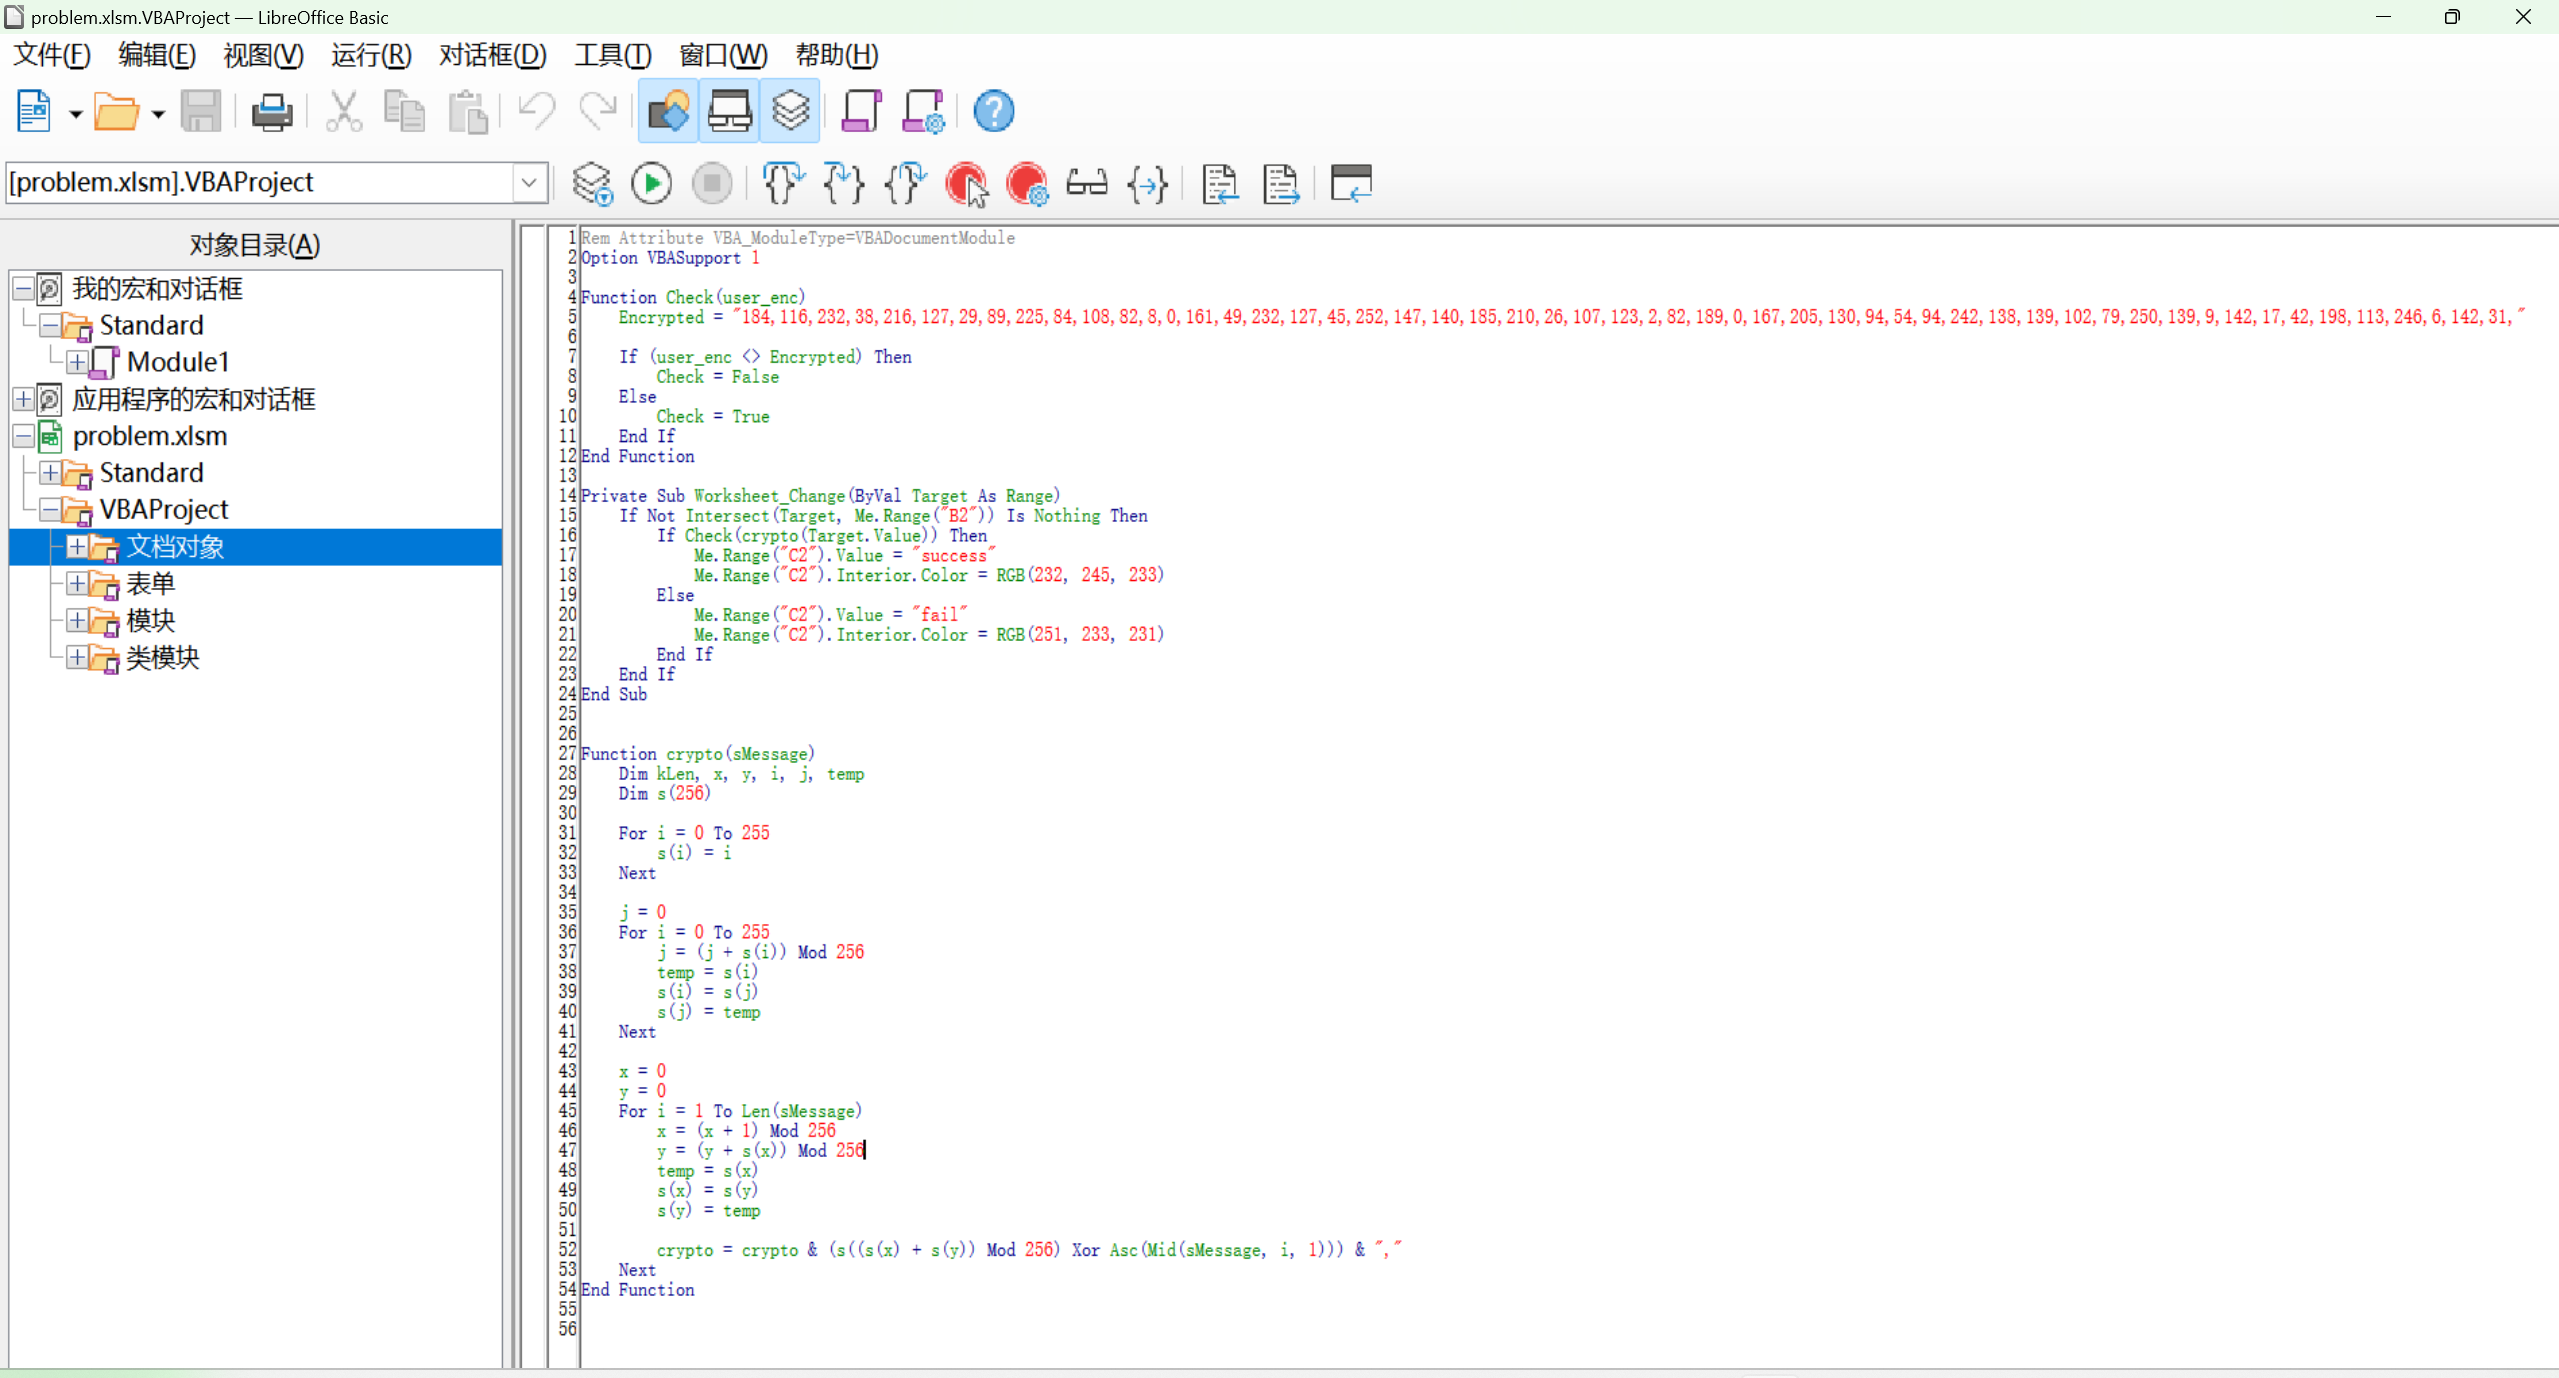Viewport: 2559px width, 1378px height.
Task: Expand the 类模块 folder node
Action: pos(77,658)
